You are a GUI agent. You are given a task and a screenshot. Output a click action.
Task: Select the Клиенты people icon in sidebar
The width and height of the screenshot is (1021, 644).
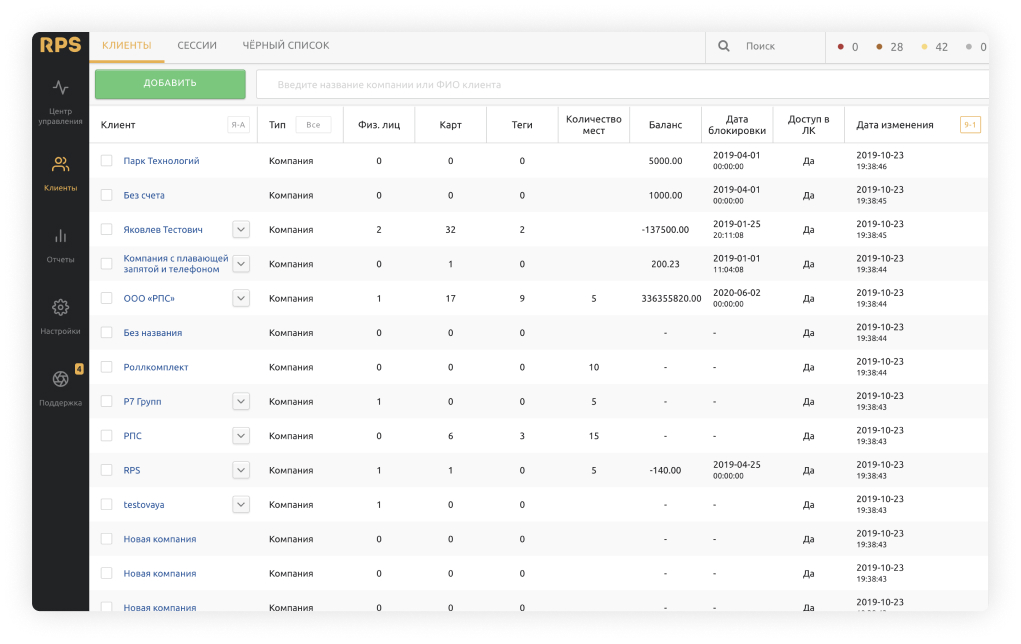(x=60, y=164)
